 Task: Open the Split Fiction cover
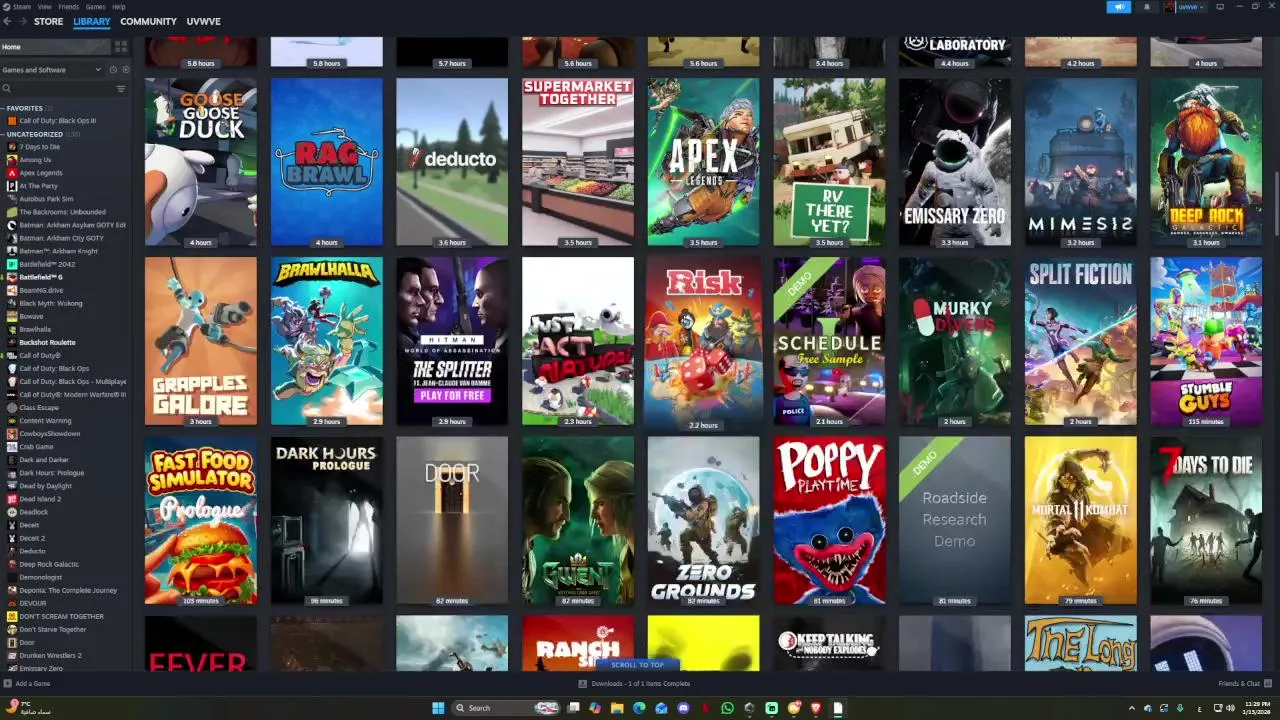1081,341
